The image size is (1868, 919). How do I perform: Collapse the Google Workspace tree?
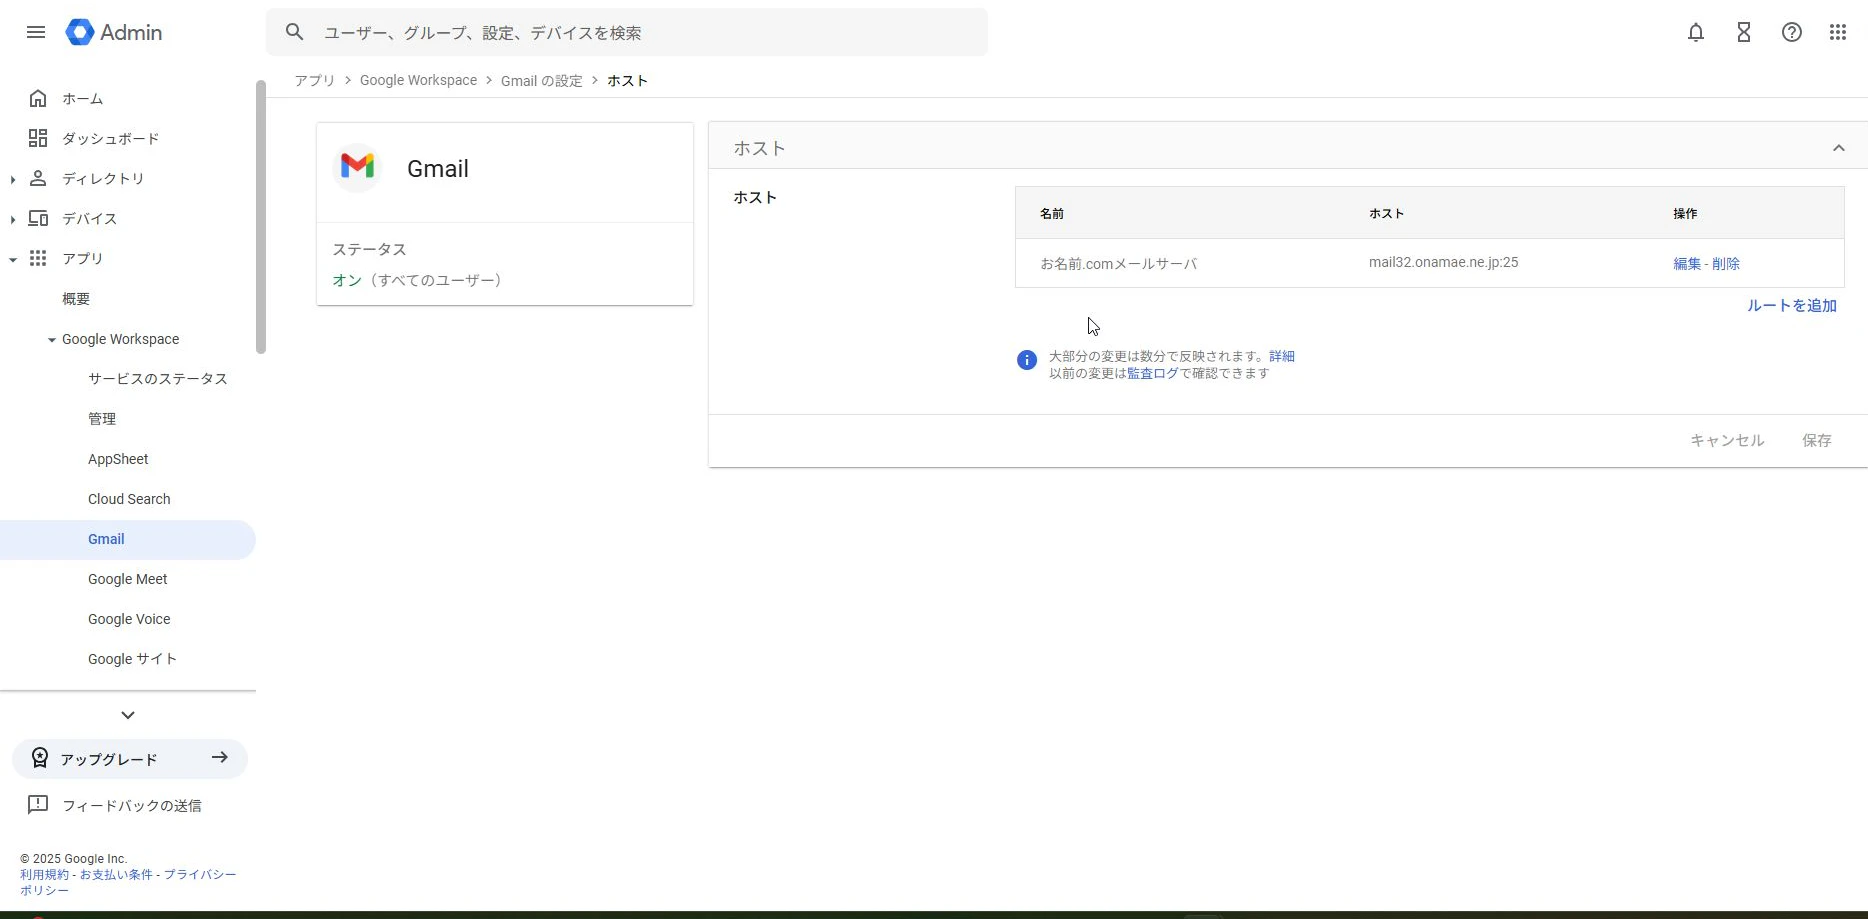click(52, 340)
